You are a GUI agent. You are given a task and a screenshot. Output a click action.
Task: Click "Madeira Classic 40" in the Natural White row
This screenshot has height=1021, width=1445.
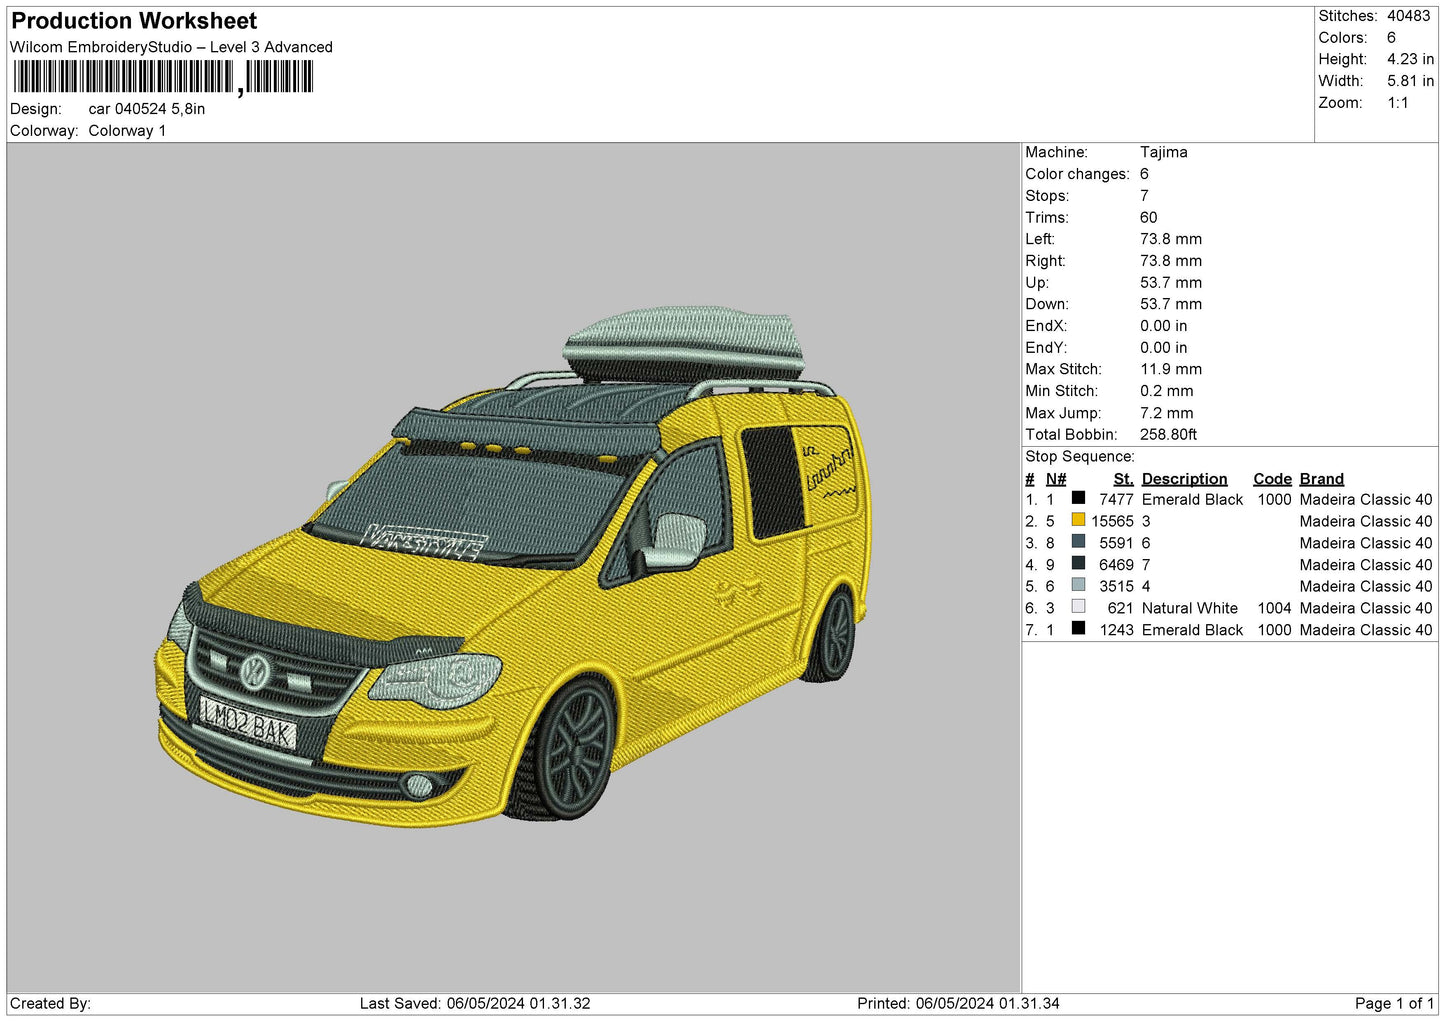click(x=1366, y=609)
